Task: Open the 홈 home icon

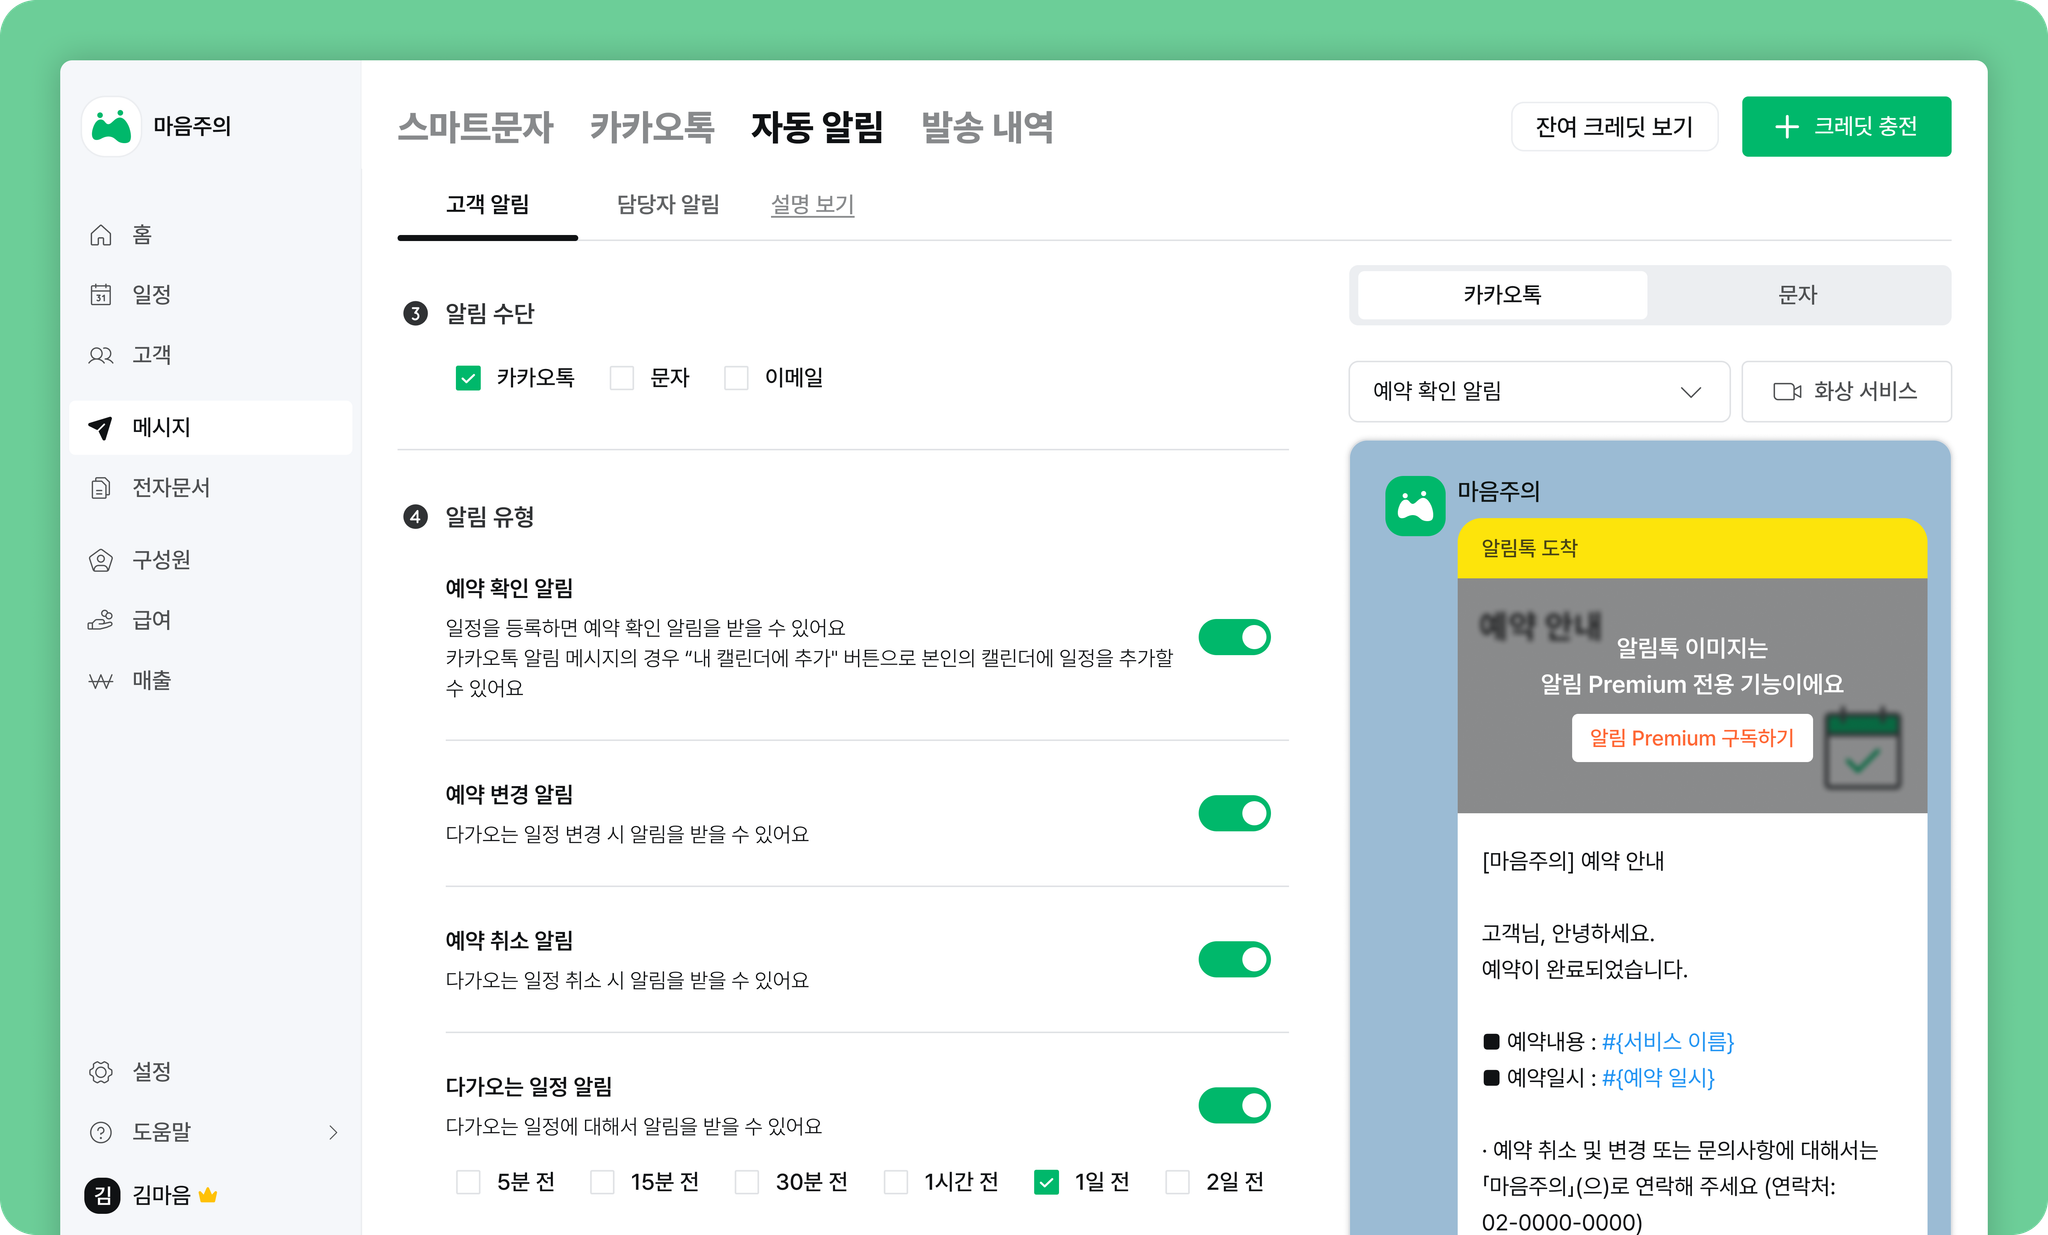Action: pos(101,235)
